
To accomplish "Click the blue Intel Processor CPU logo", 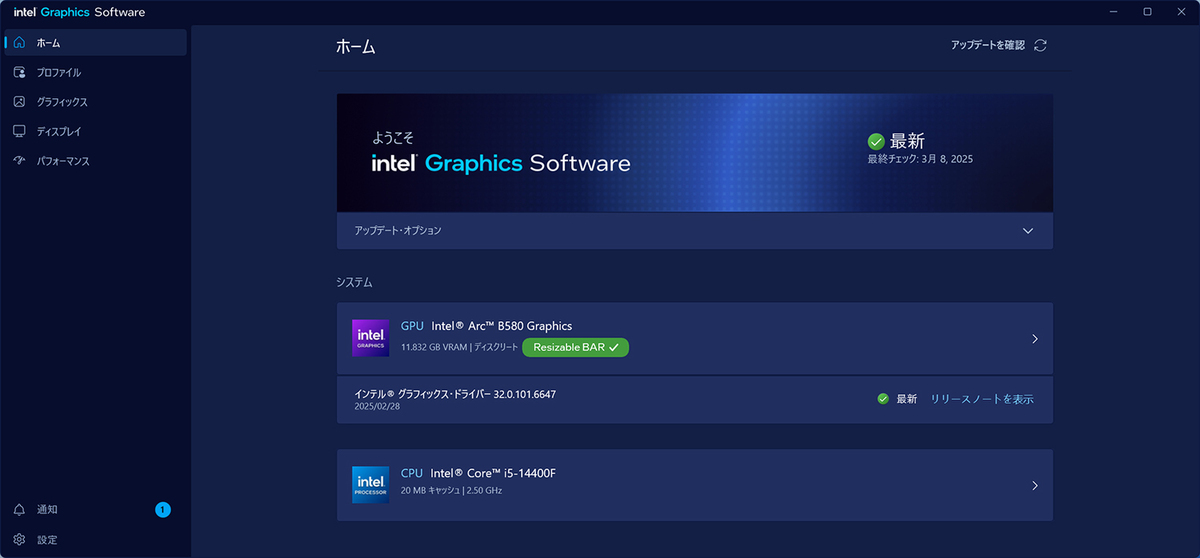I will click(x=371, y=484).
